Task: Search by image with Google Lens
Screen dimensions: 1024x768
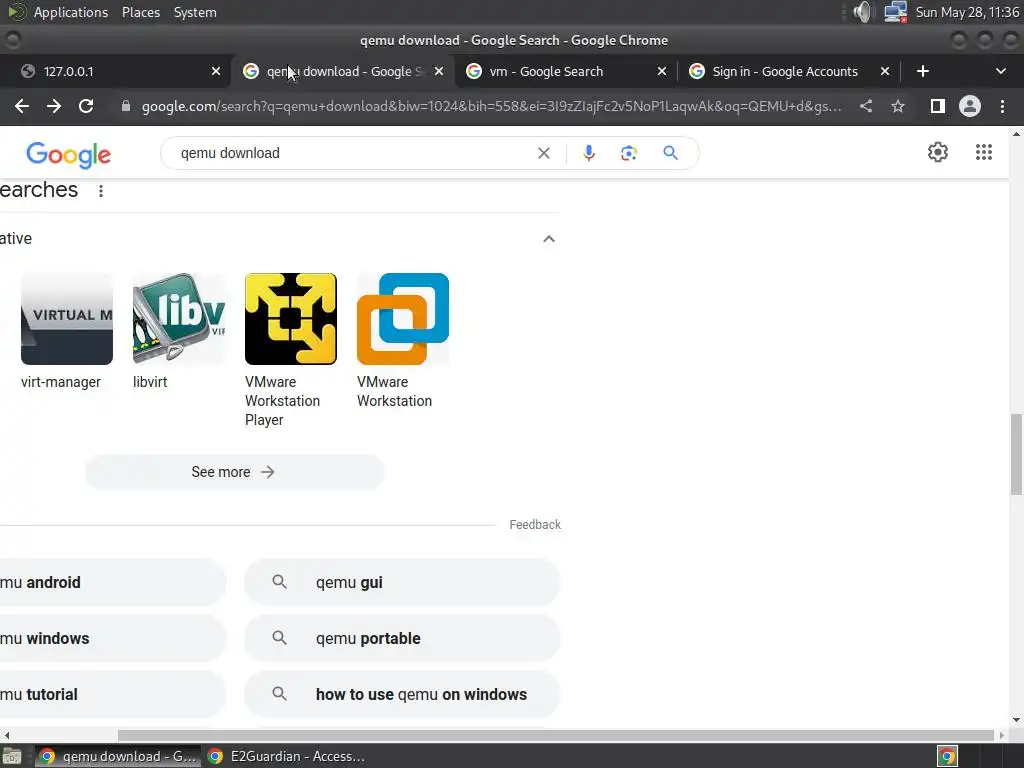Action: coord(629,153)
